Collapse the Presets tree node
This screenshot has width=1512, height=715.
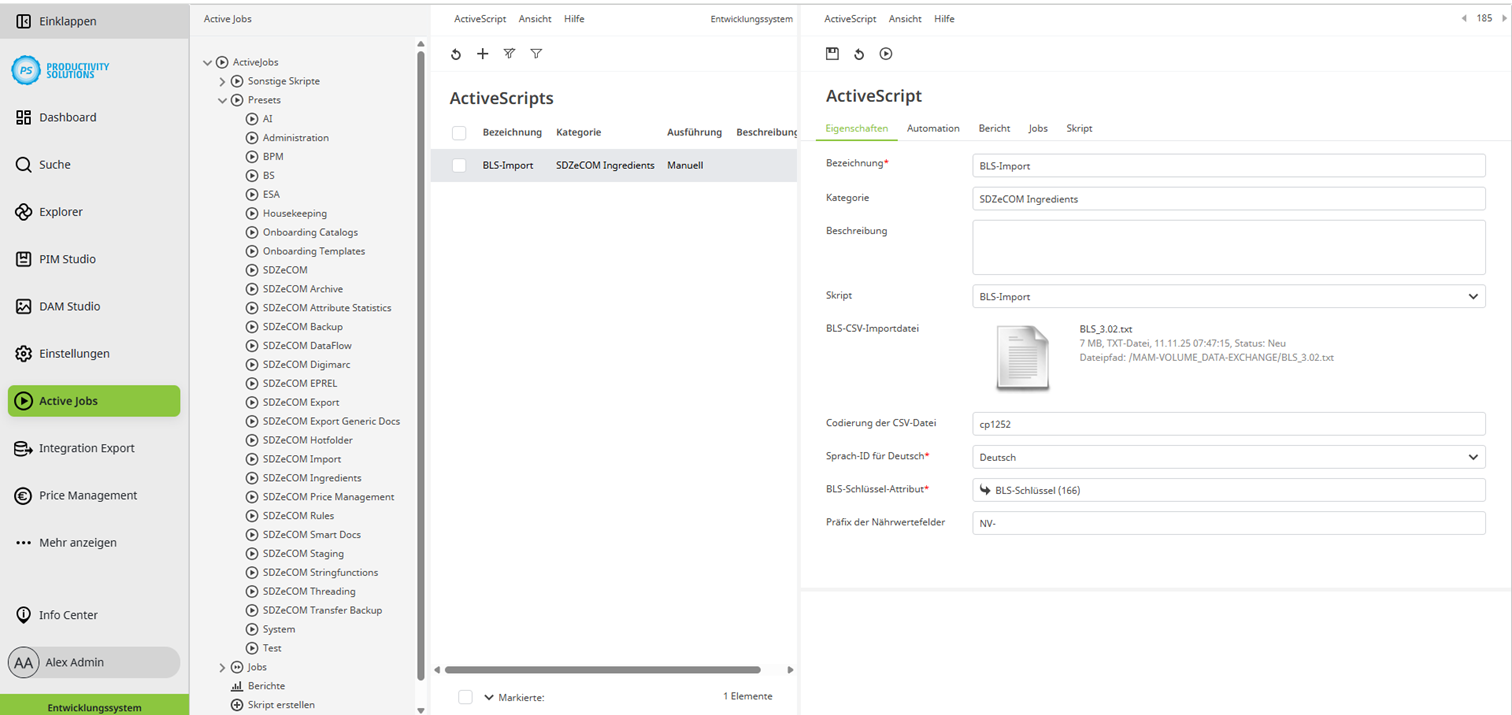point(222,99)
